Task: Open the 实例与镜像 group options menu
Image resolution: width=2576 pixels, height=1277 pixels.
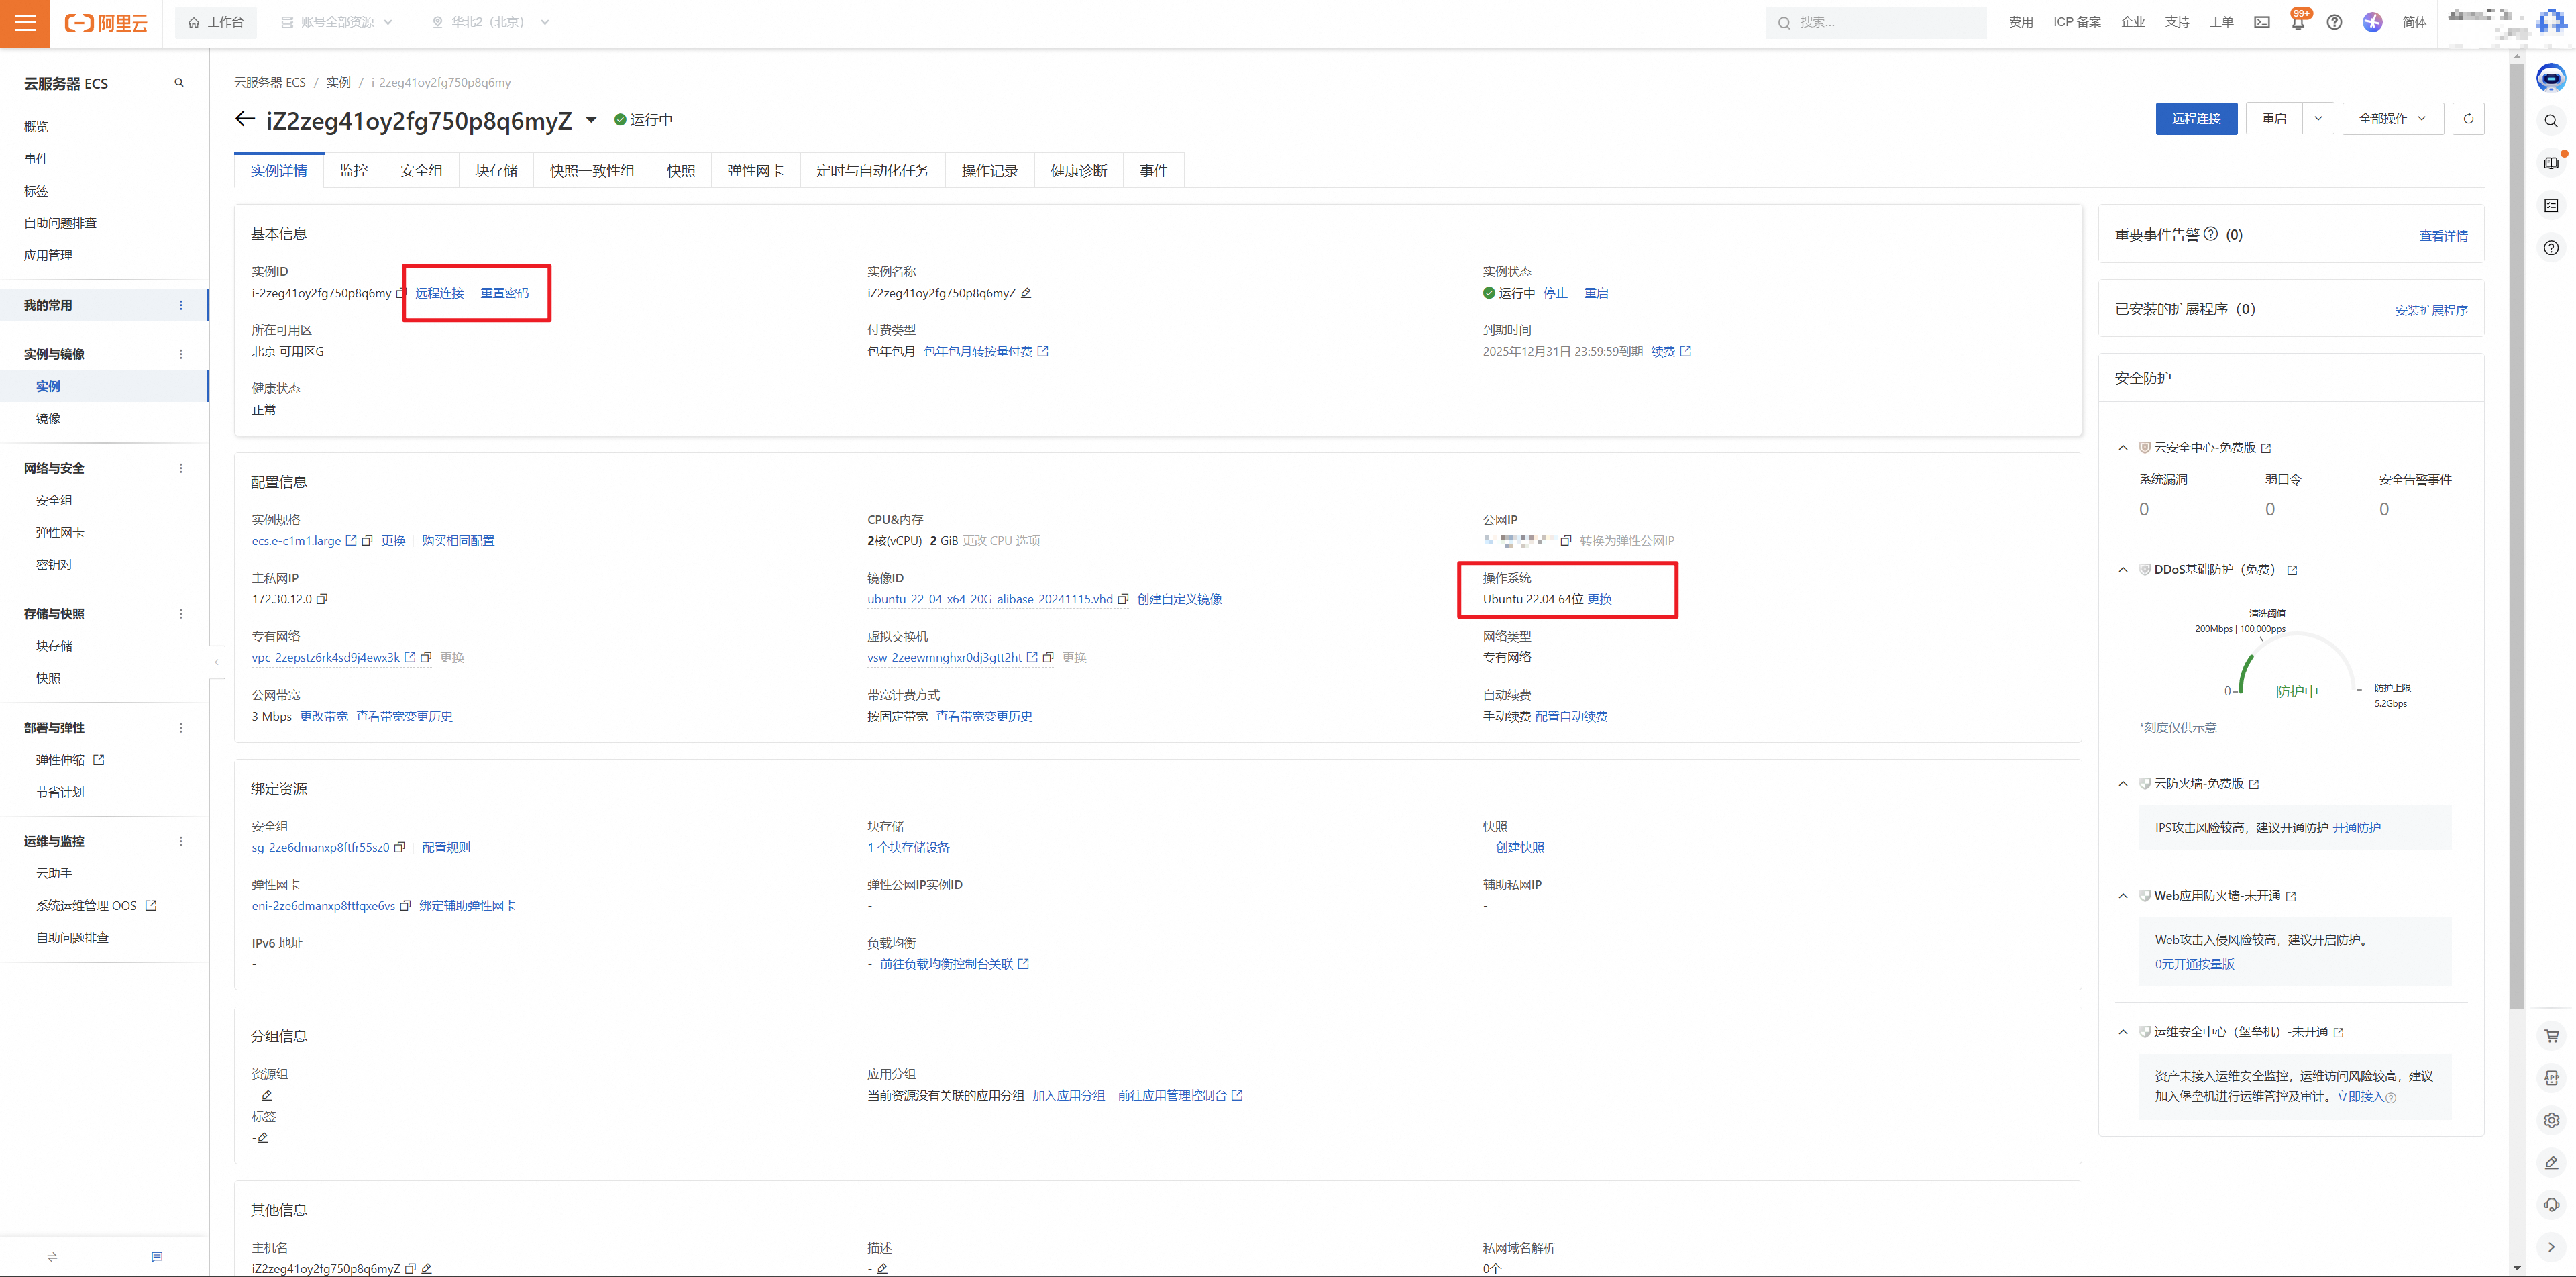Action: click(x=181, y=354)
